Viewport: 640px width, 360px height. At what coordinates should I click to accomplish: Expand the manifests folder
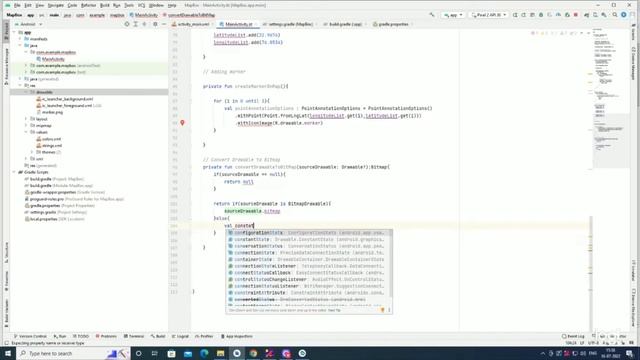point(20,39)
